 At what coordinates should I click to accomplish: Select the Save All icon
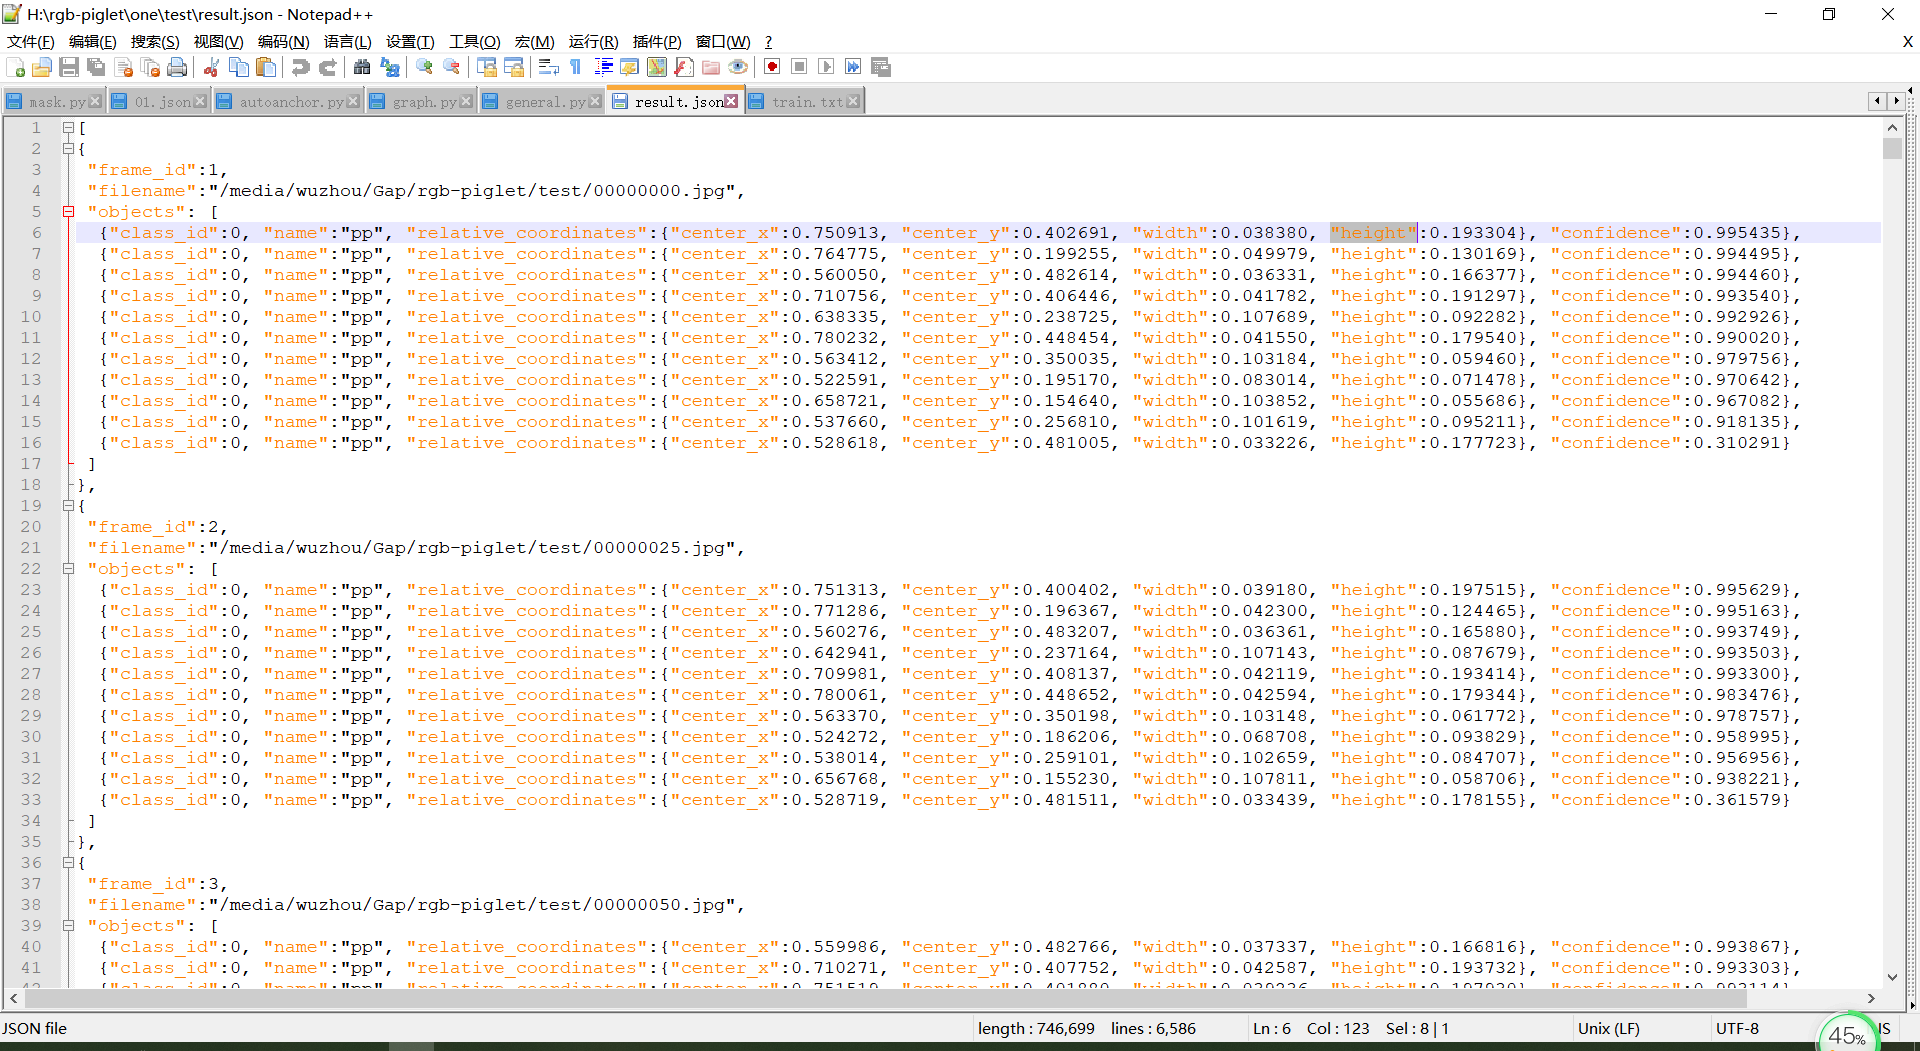96,67
